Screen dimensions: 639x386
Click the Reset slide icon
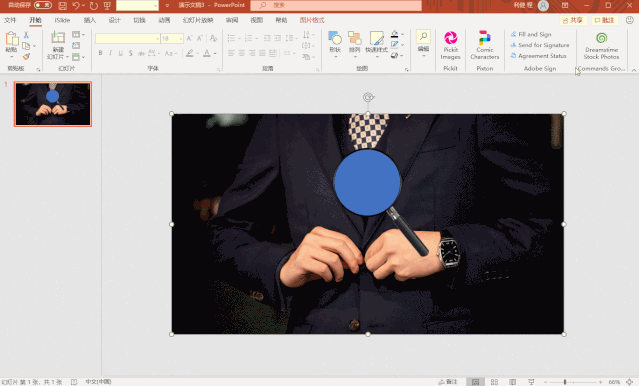pos(76,45)
